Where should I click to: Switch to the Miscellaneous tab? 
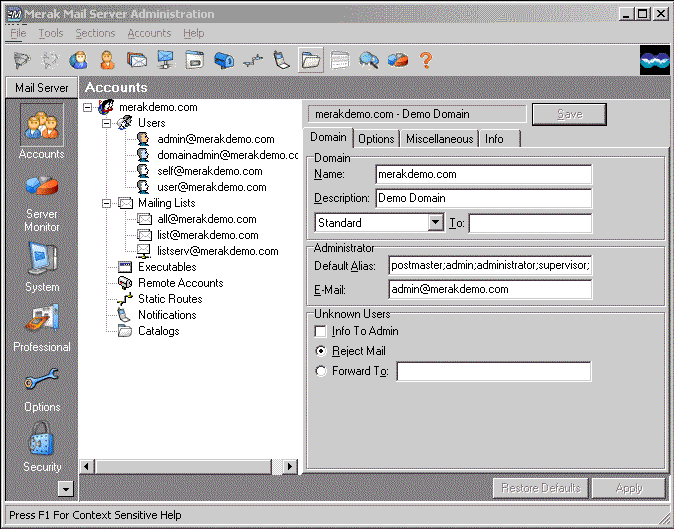click(439, 139)
